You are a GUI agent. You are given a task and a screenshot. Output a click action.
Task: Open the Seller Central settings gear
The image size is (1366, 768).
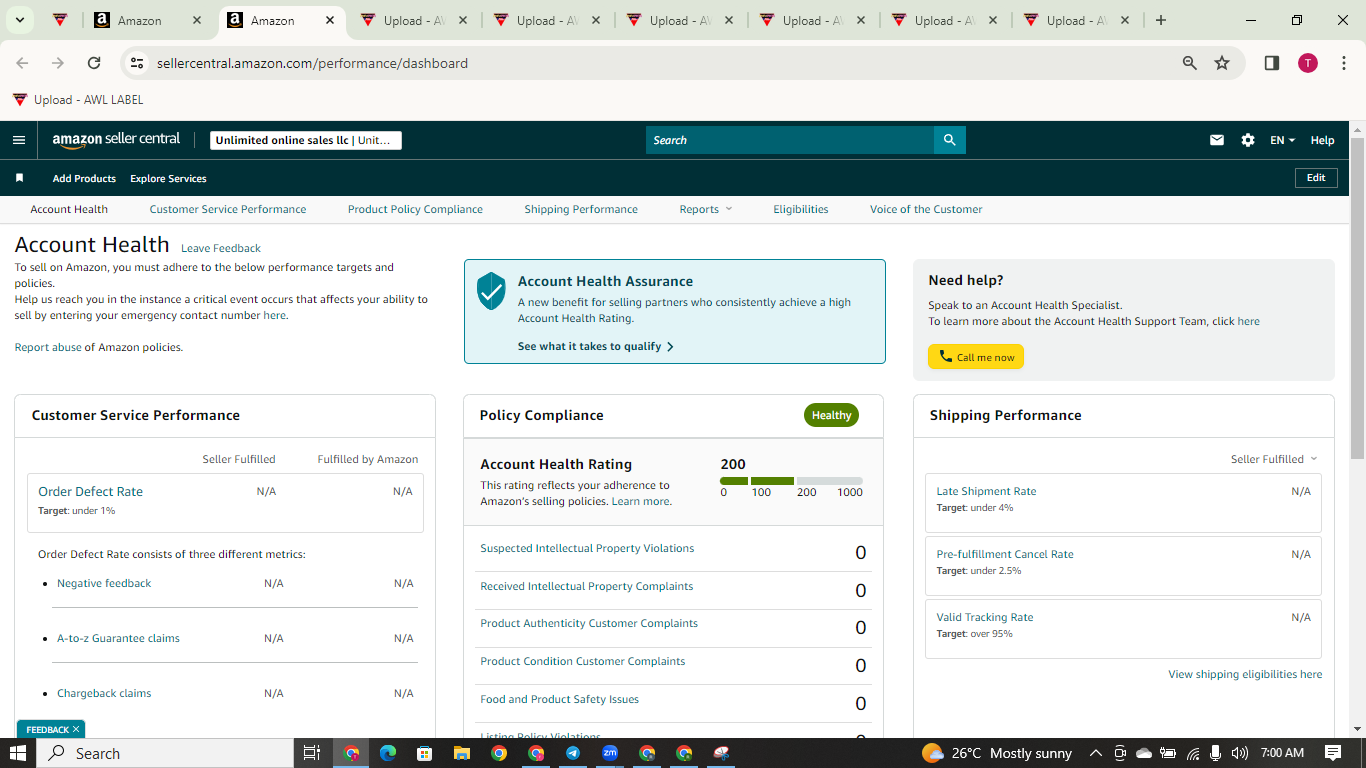[1248, 140]
